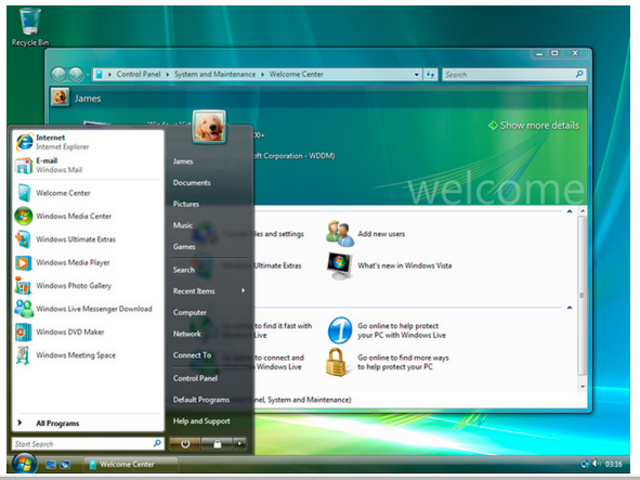Click the user dog picture in Start menu
This screenshot has height=480, width=640.
point(209,127)
